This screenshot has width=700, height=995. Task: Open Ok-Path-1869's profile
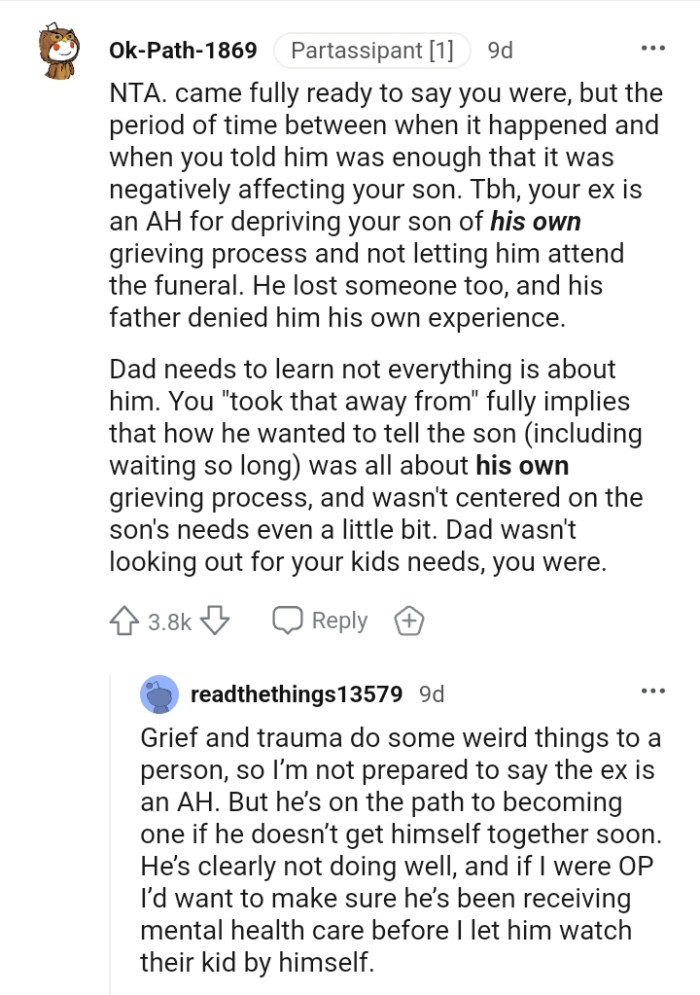182,47
